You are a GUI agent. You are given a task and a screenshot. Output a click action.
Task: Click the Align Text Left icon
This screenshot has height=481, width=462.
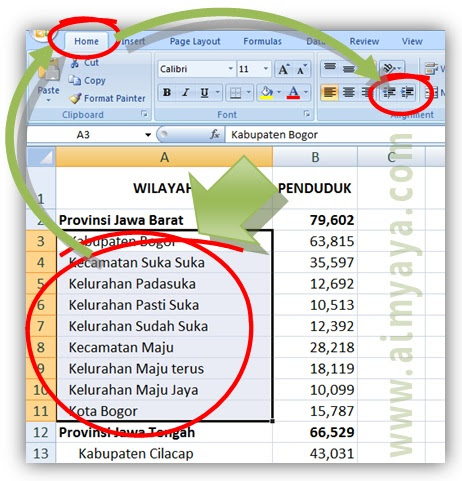point(330,92)
